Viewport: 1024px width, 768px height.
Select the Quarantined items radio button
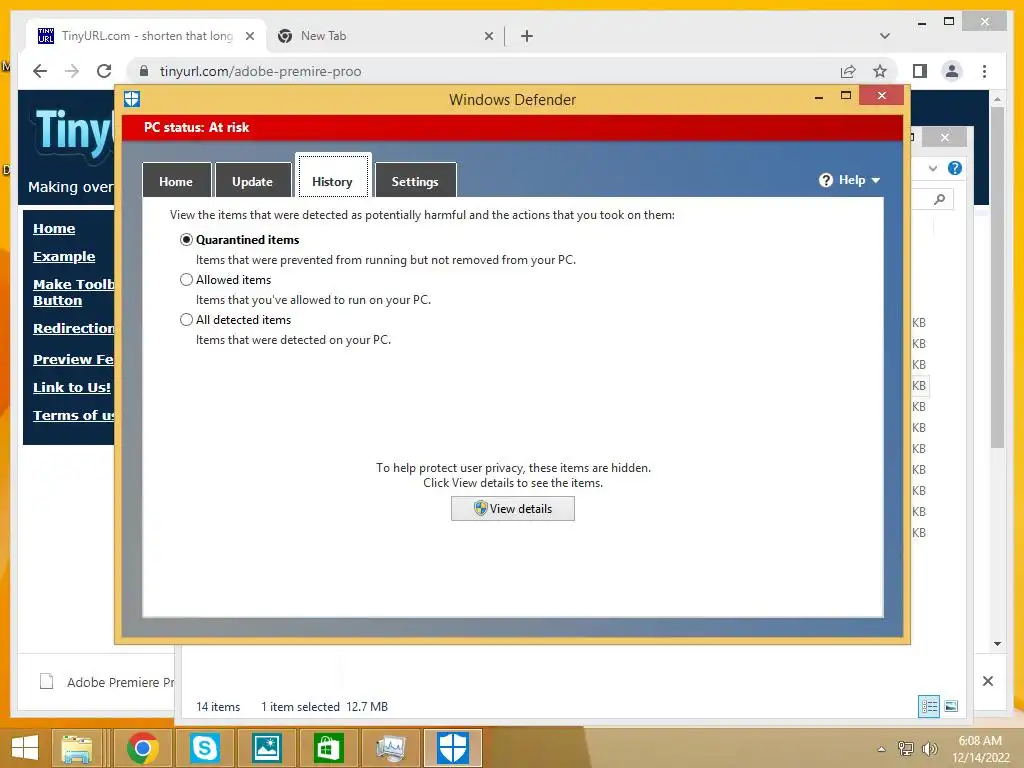[186, 240]
